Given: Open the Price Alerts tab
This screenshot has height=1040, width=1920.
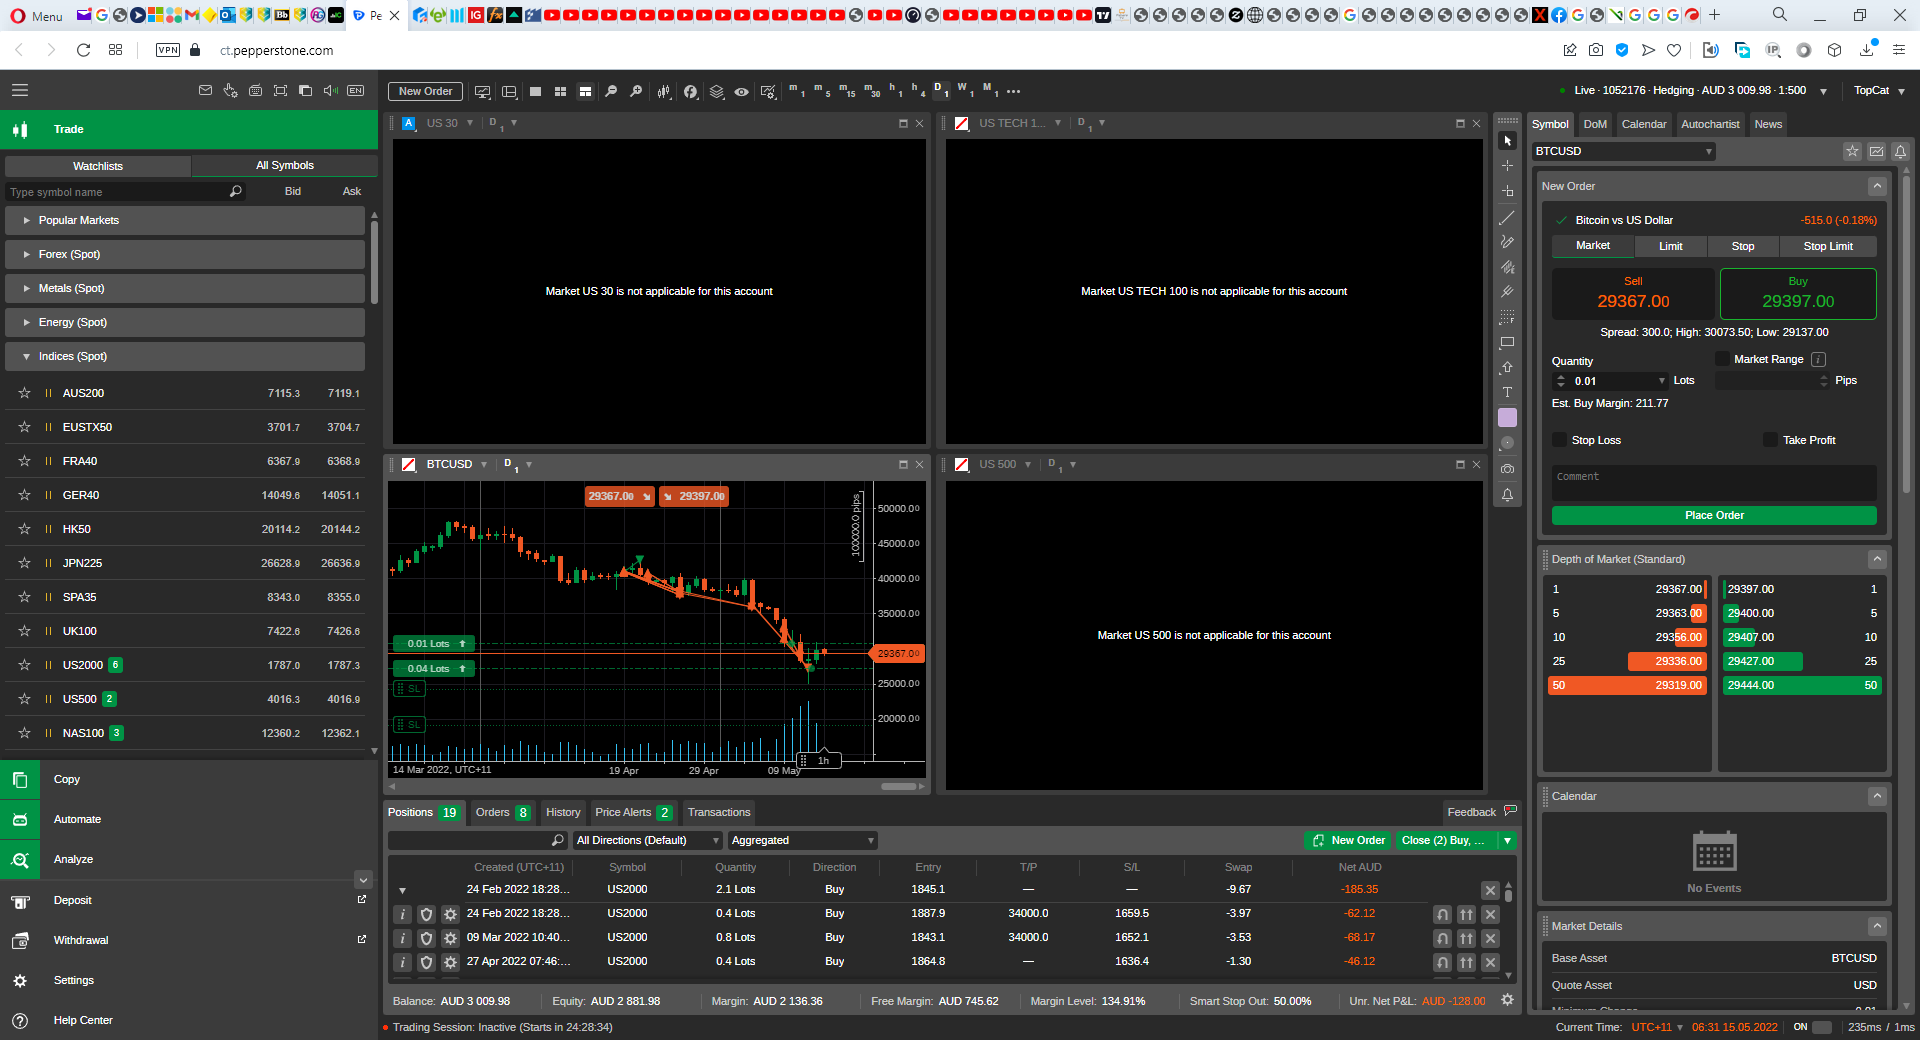Looking at the screenshot, I should point(633,812).
